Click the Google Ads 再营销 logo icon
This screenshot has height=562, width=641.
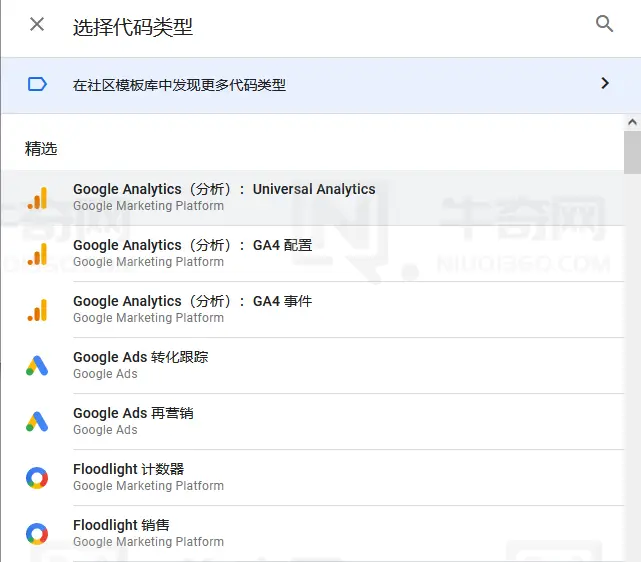tap(37, 422)
